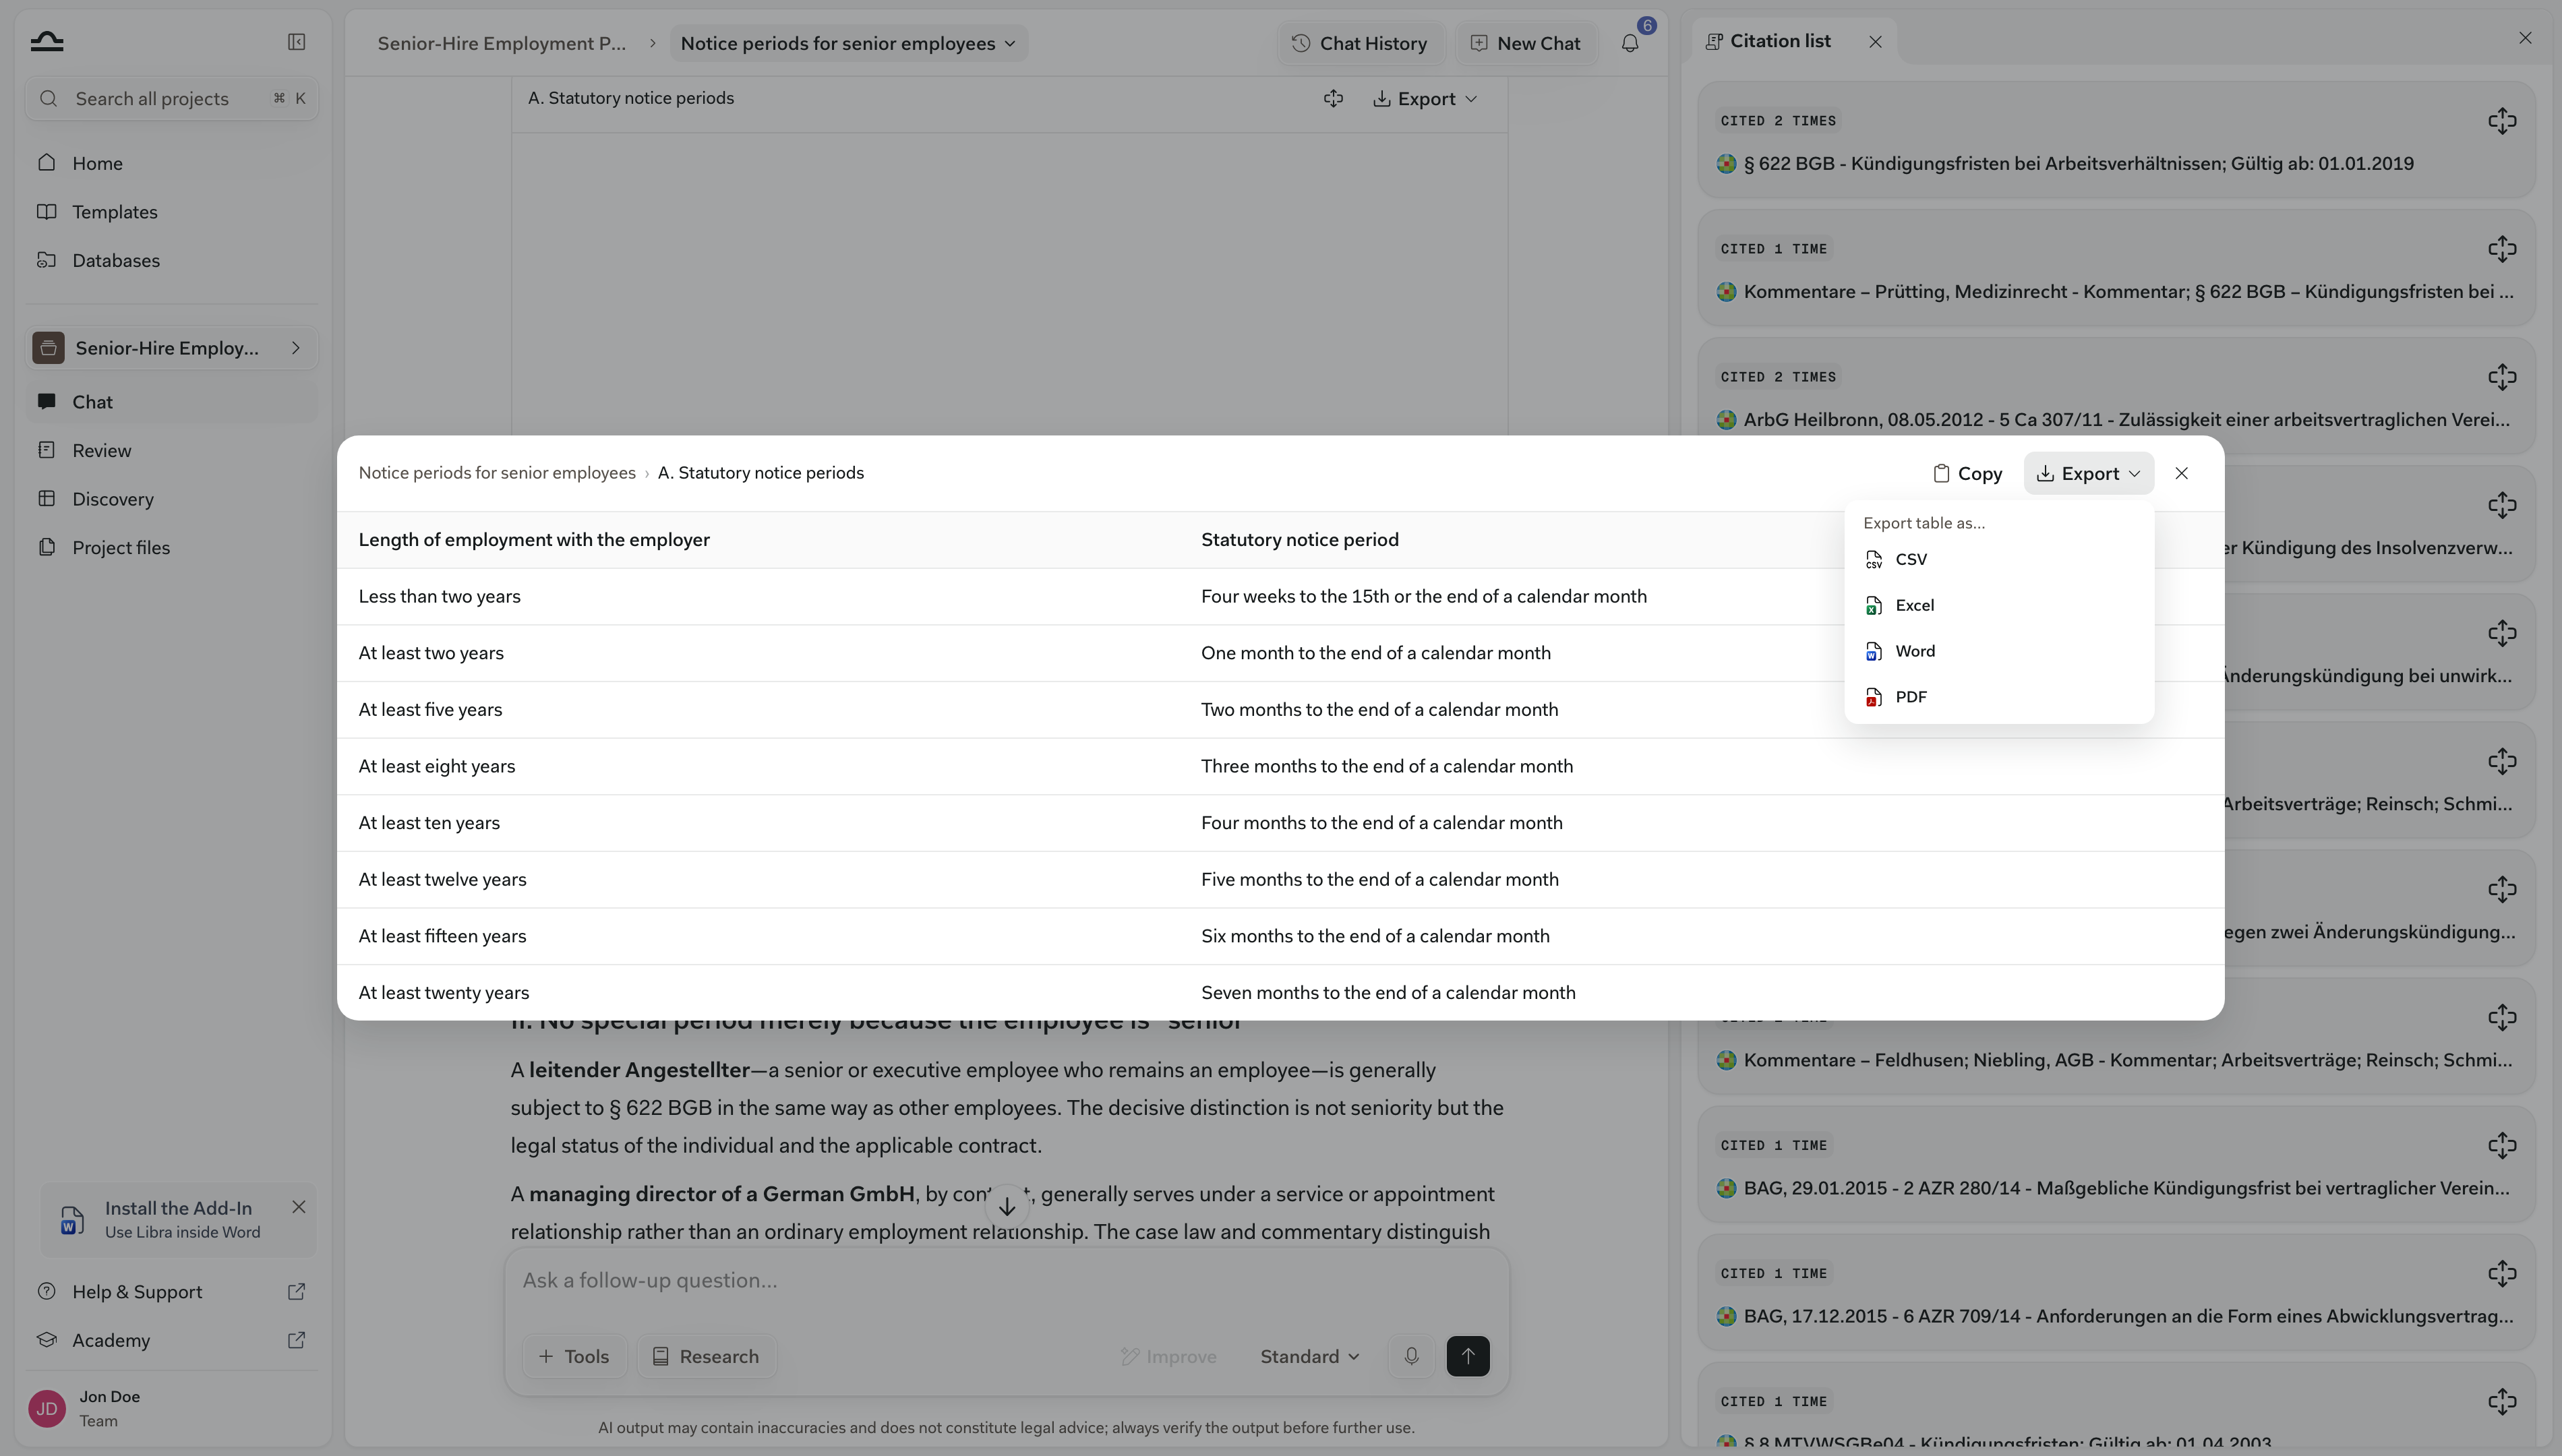The width and height of the screenshot is (2562, 1456).
Task: Click 'Notice periods for senior employees' breadcrumb in modal
Action: click(x=497, y=473)
